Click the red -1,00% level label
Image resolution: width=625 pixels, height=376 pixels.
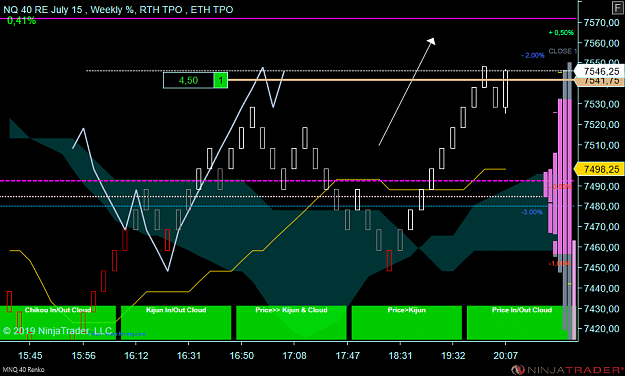(560, 264)
